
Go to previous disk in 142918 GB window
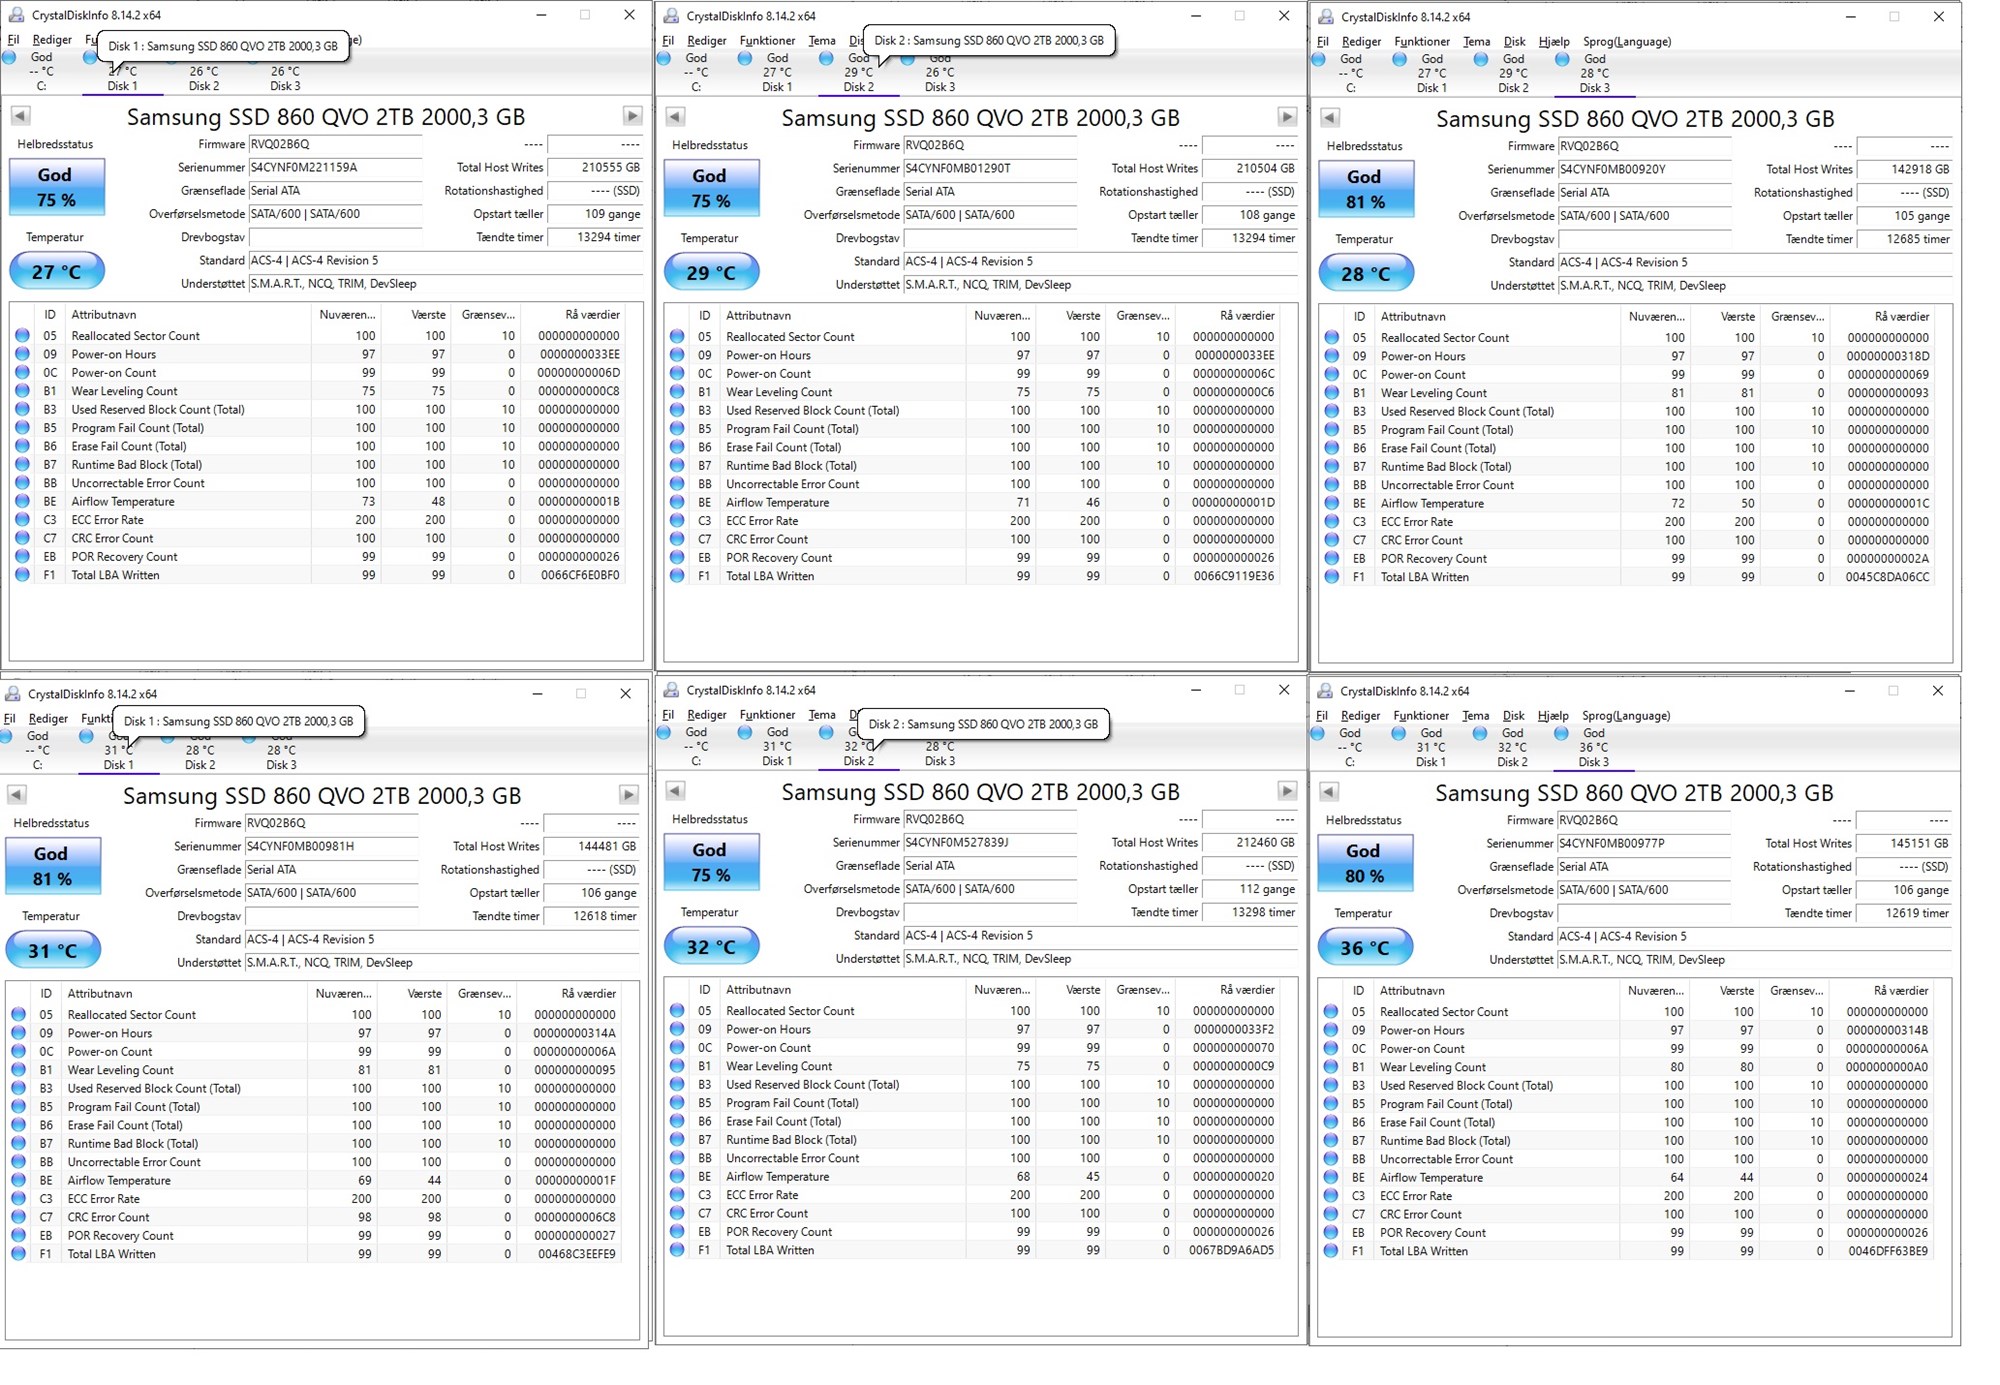tap(1329, 118)
